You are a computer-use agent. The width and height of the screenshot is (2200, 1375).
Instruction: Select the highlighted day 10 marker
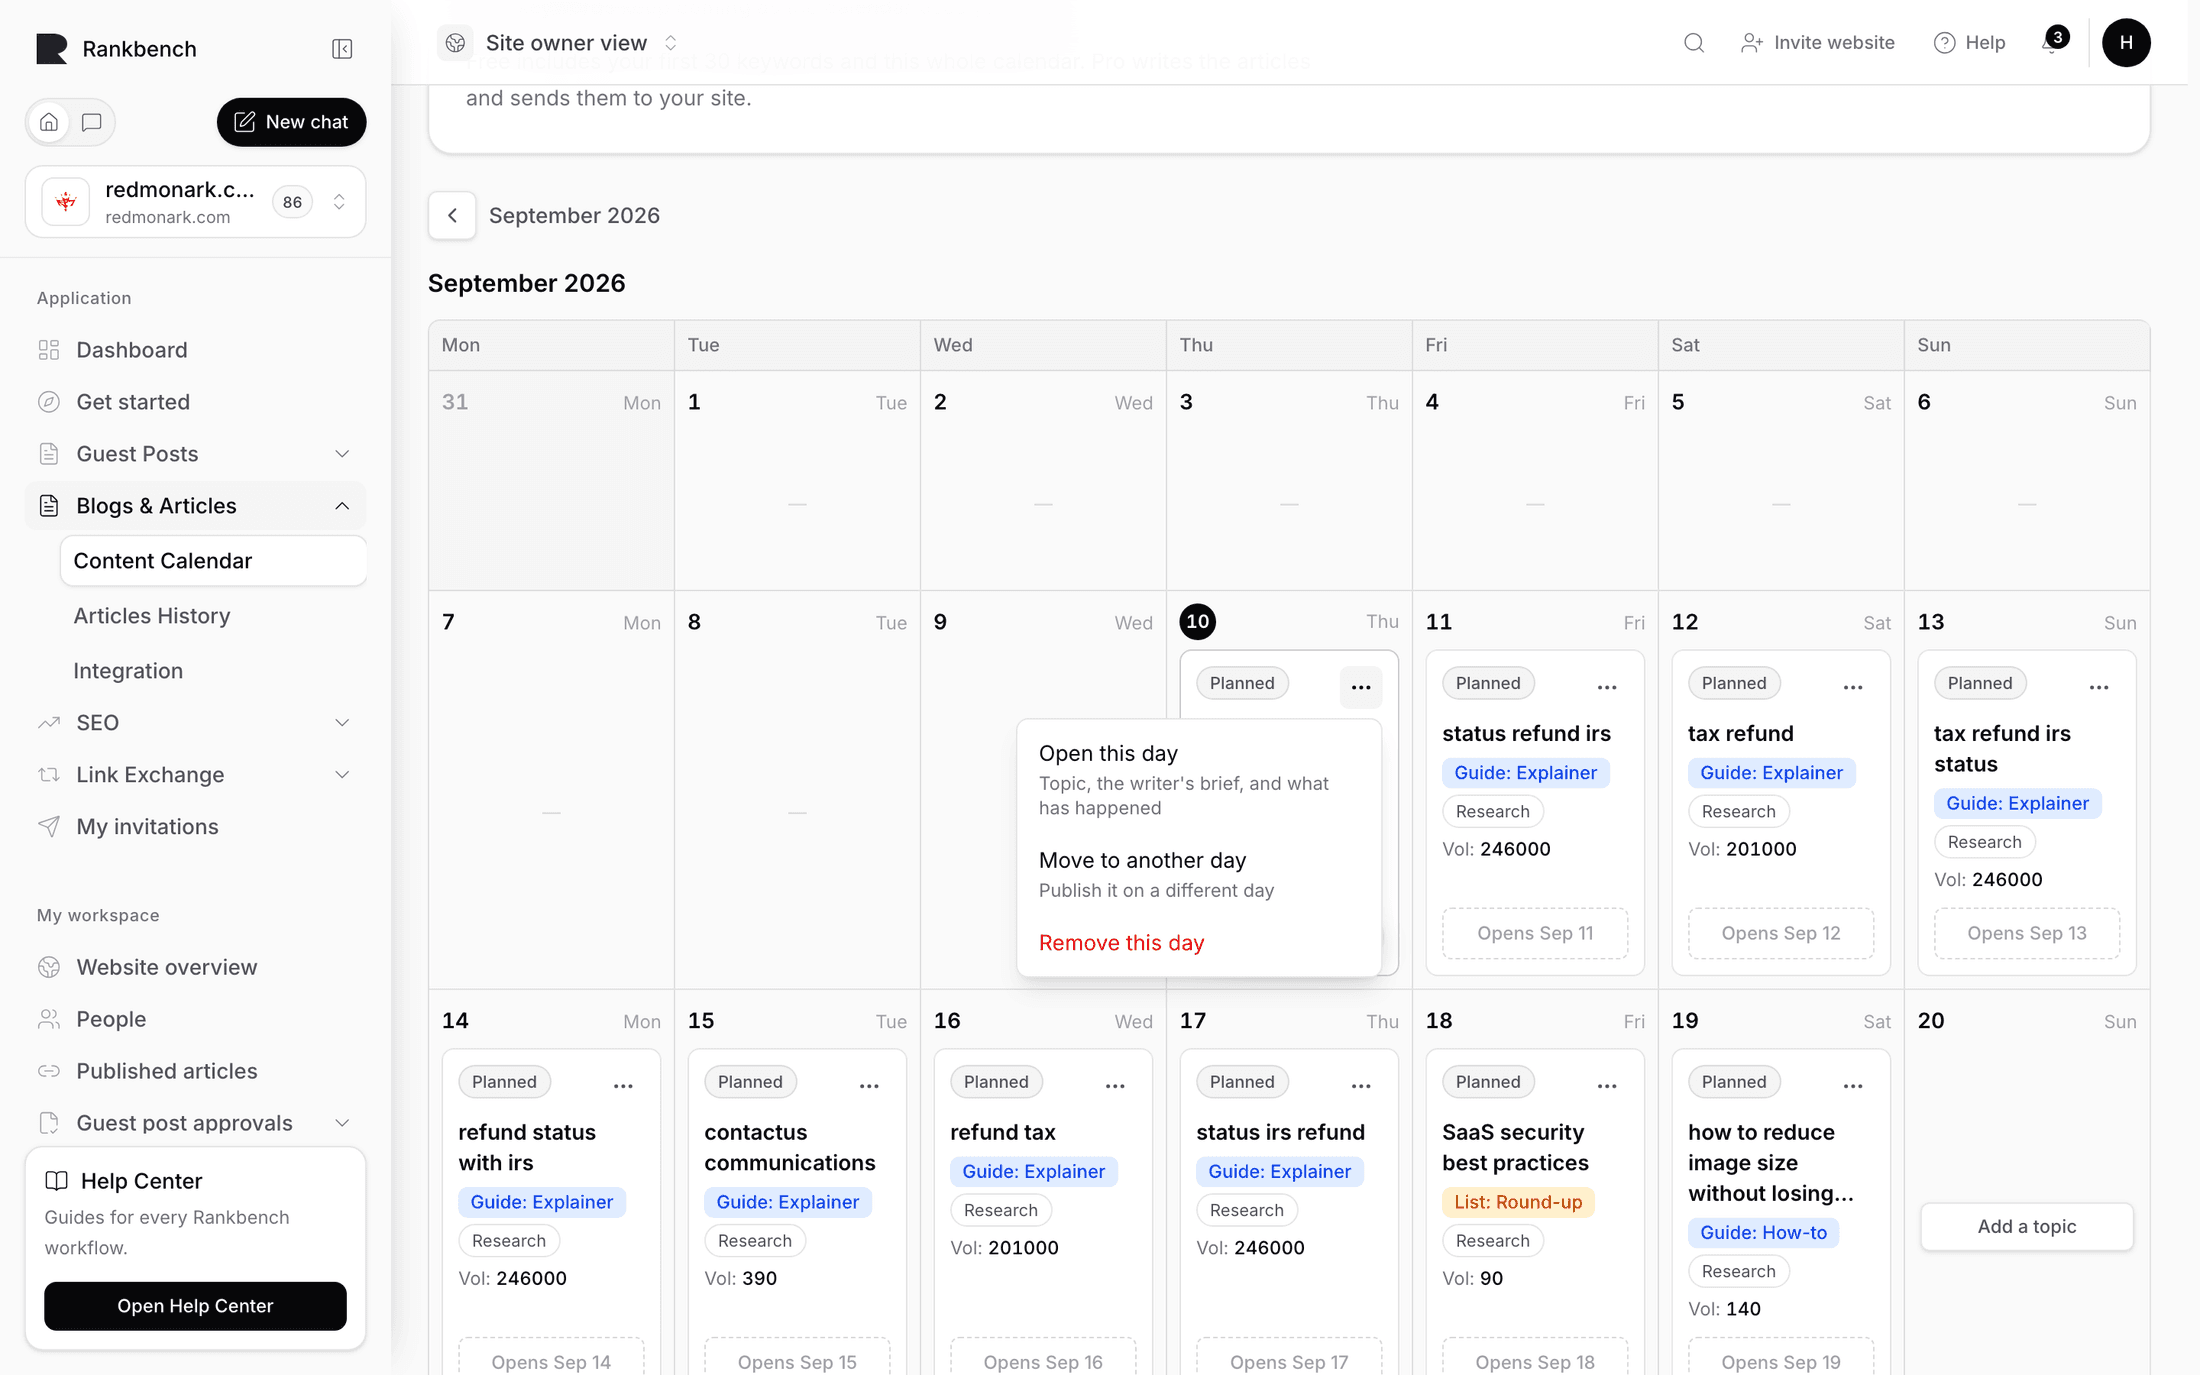pos(1198,622)
